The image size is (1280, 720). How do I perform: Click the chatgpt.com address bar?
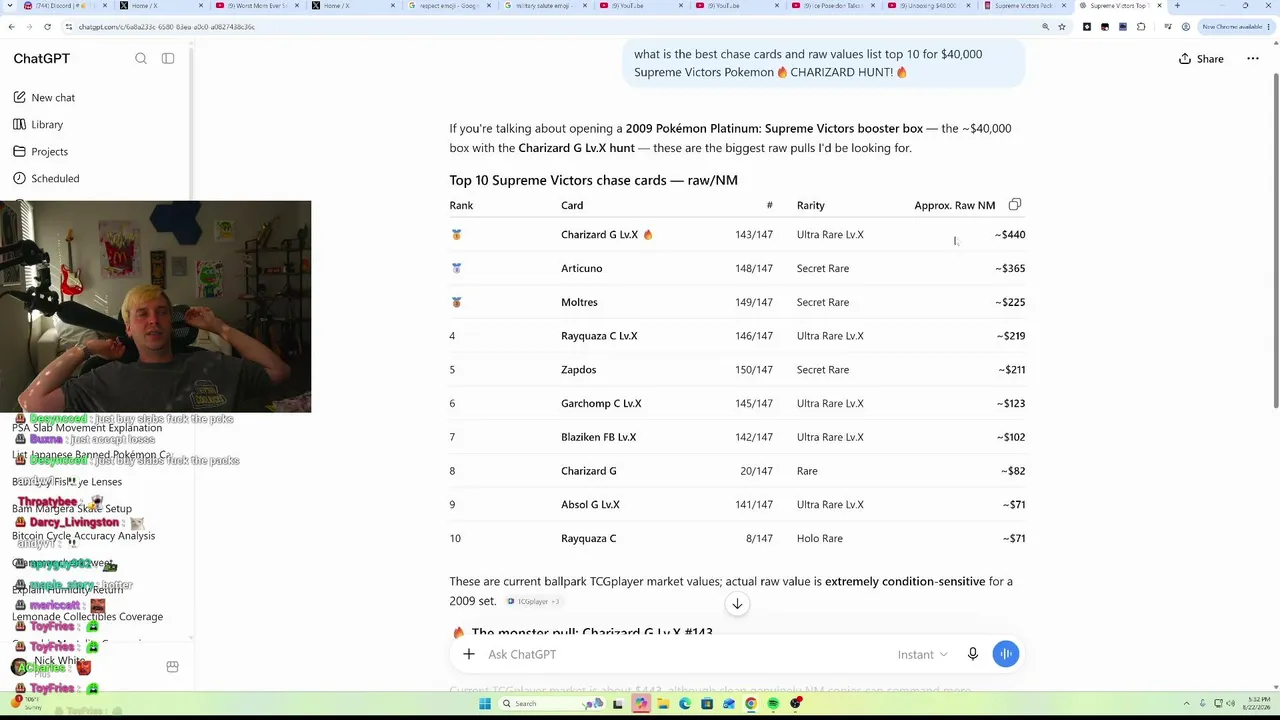(x=550, y=27)
